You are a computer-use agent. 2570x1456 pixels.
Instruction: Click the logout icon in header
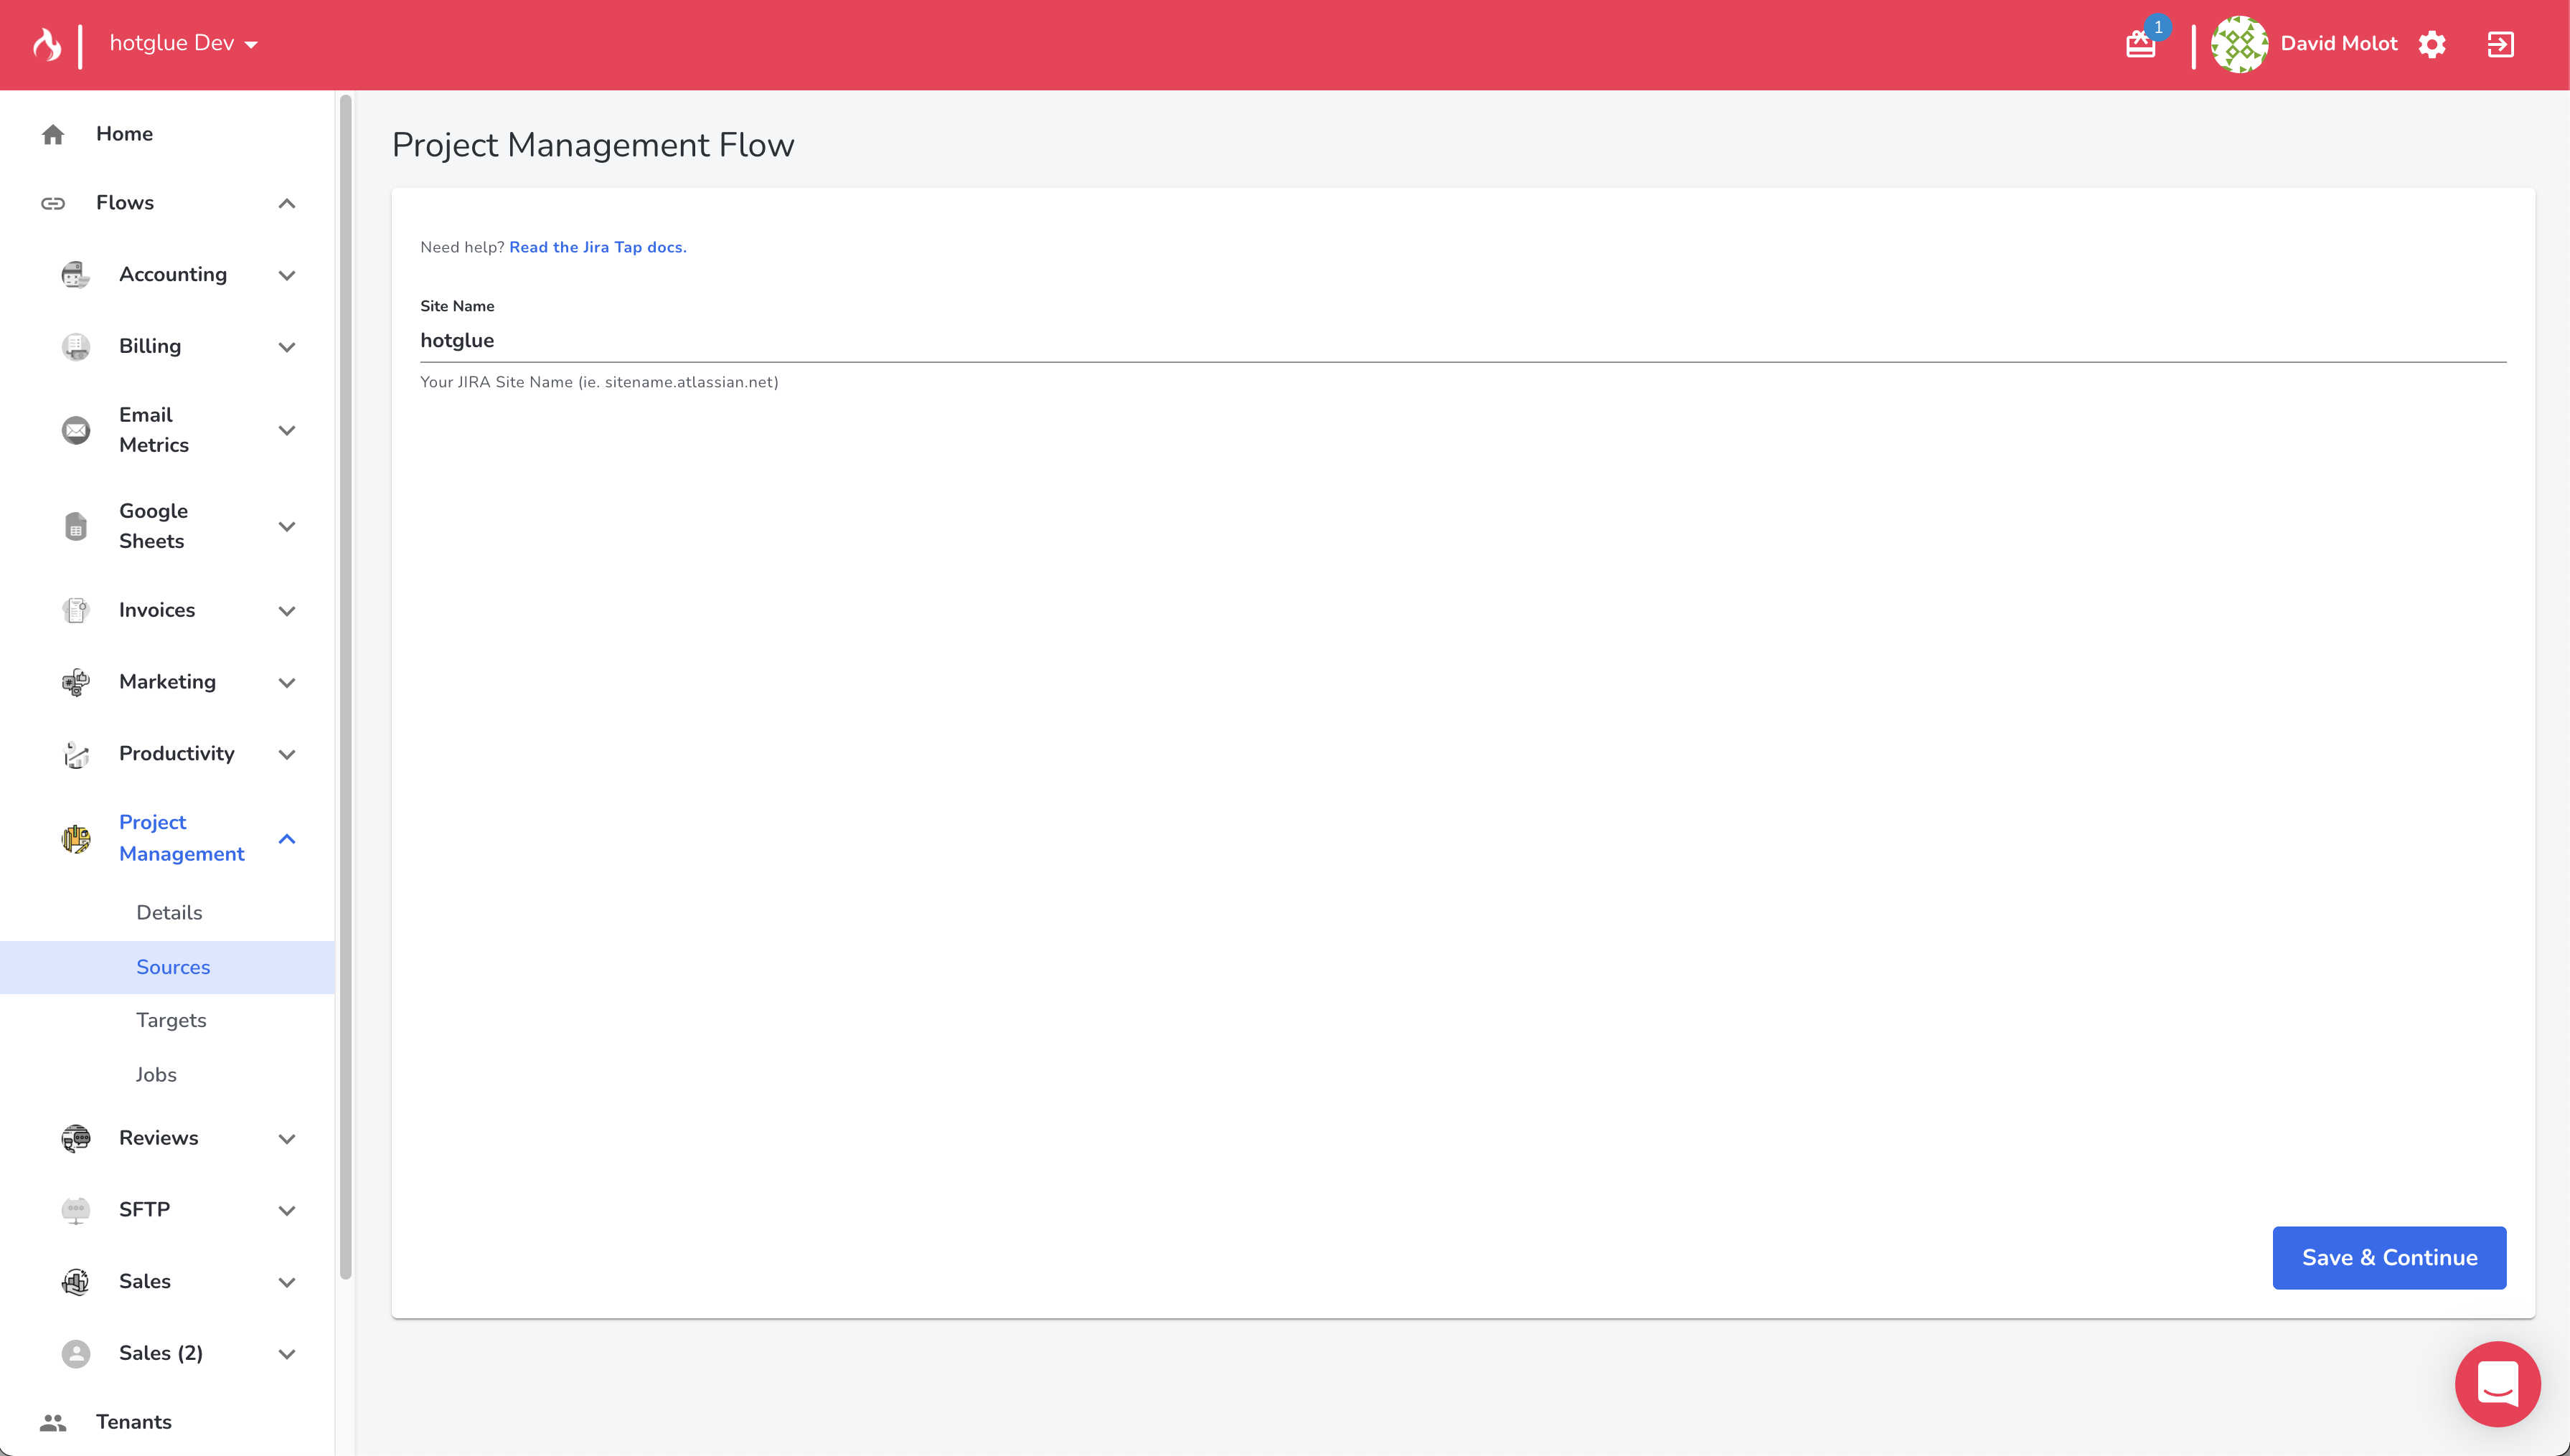2500,44
